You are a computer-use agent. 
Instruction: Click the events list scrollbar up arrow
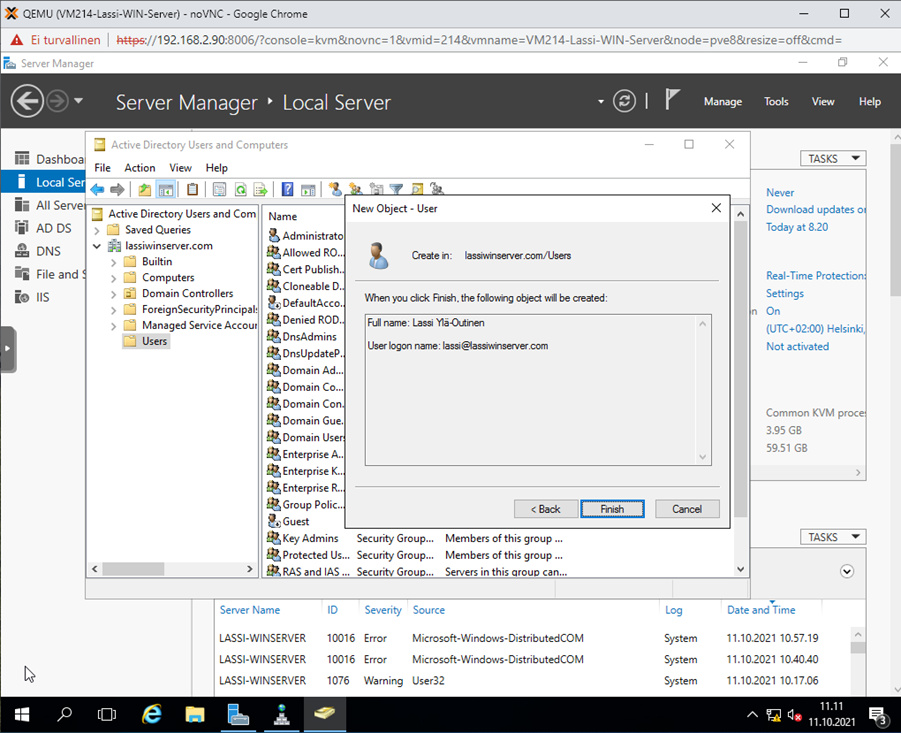pyautogui.click(x=857, y=635)
